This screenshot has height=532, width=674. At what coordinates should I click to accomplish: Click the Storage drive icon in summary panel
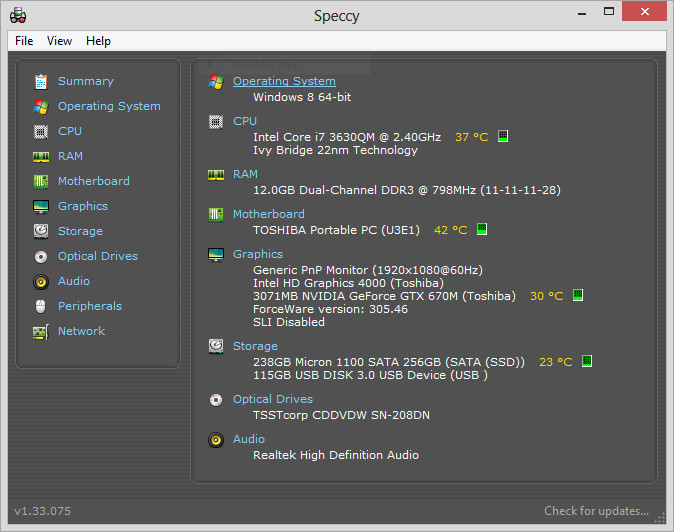[216, 346]
